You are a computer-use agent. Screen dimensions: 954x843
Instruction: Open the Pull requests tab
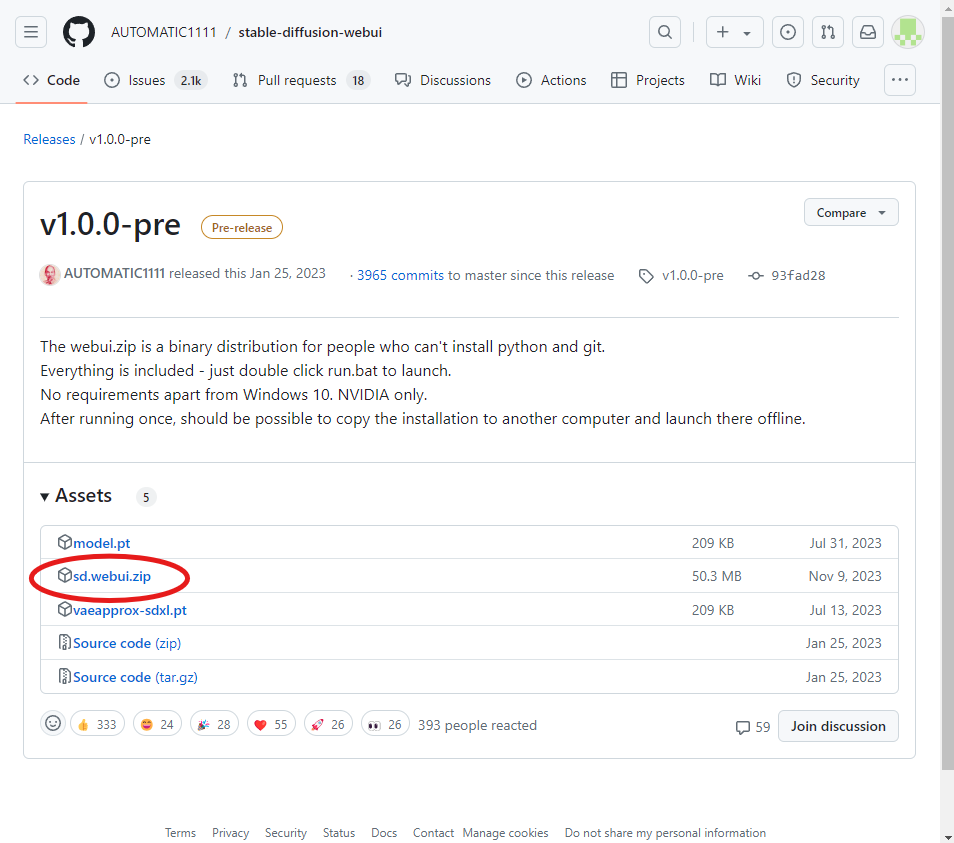[x=302, y=80]
